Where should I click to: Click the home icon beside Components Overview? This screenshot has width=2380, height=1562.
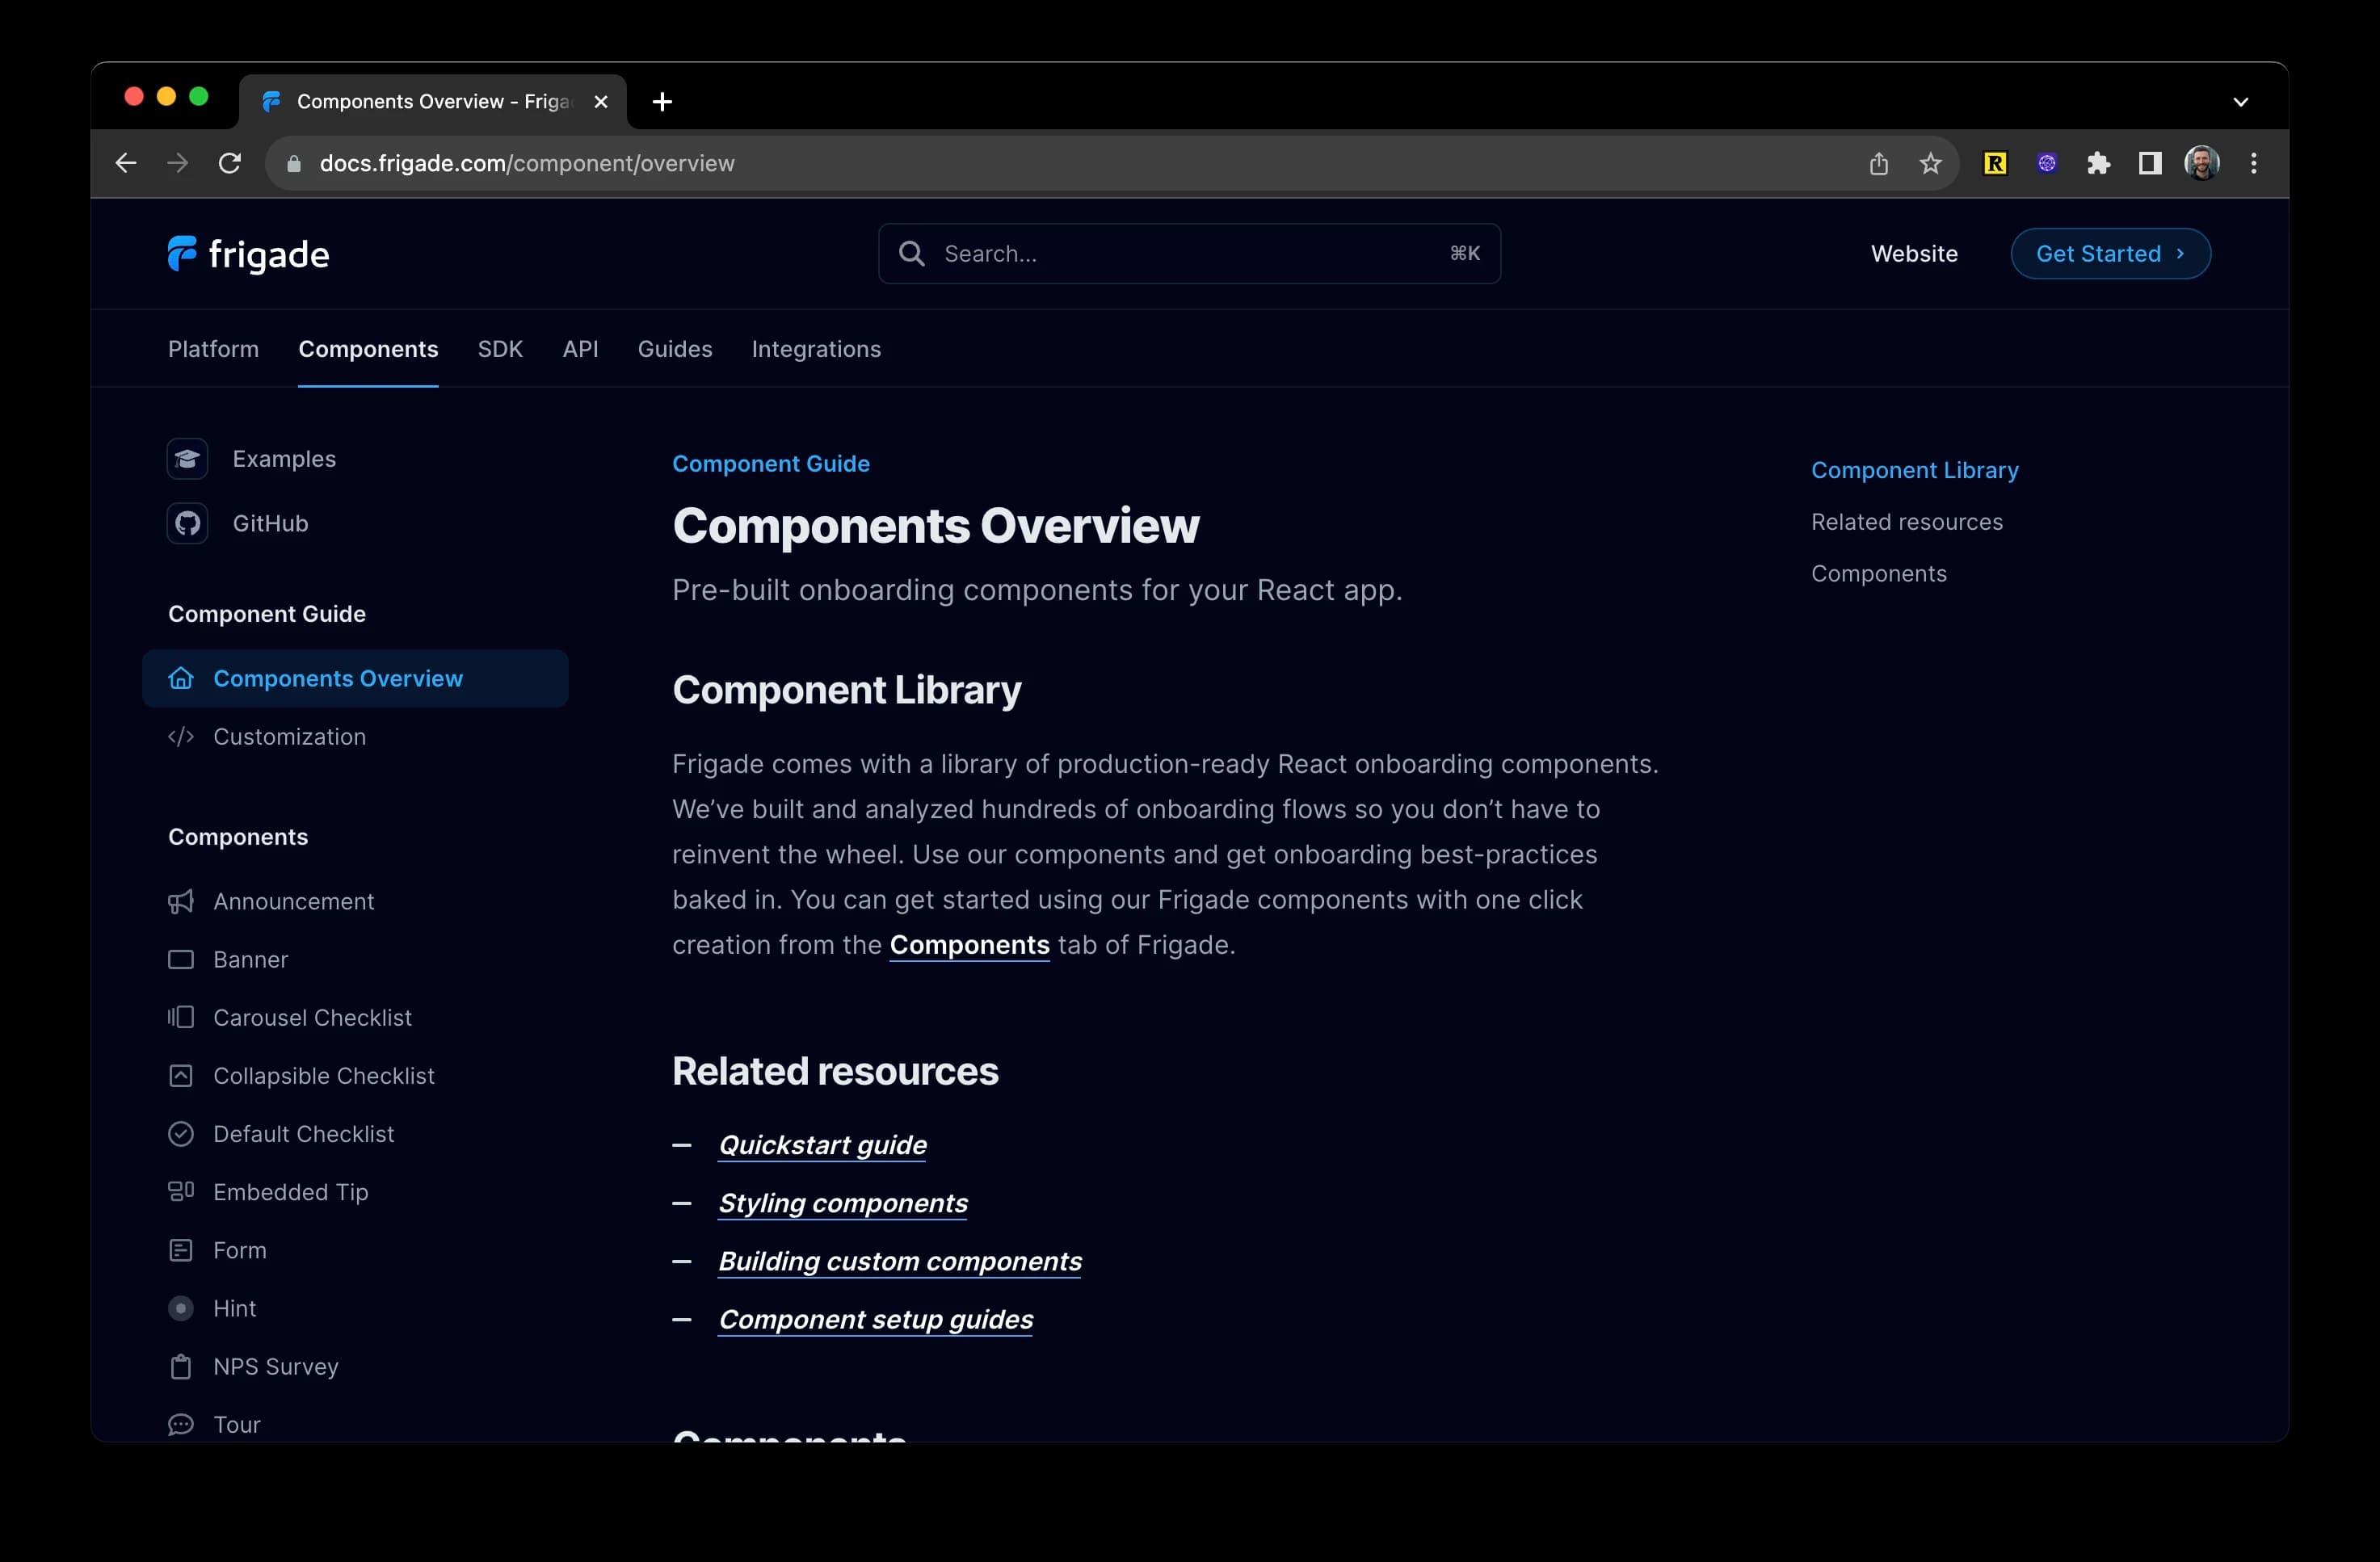coord(181,678)
